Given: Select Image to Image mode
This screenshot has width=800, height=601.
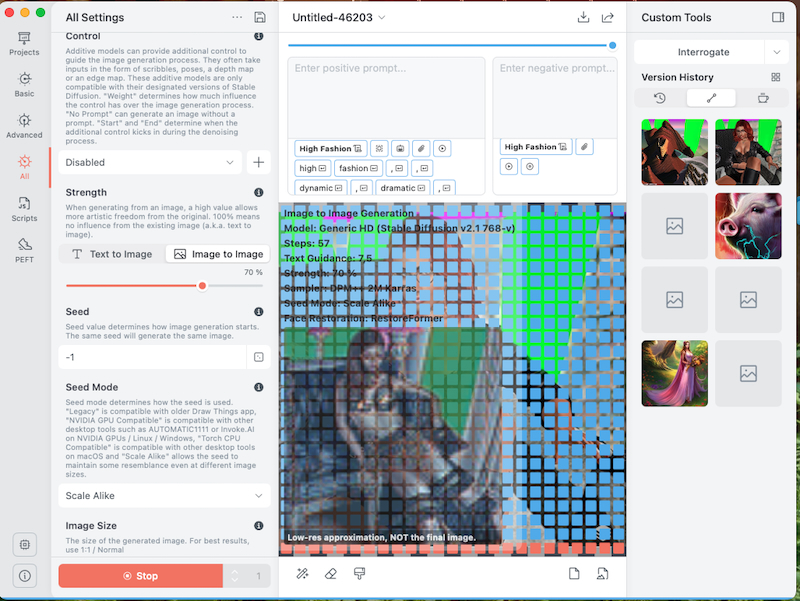Looking at the screenshot, I should click(218, 254).
